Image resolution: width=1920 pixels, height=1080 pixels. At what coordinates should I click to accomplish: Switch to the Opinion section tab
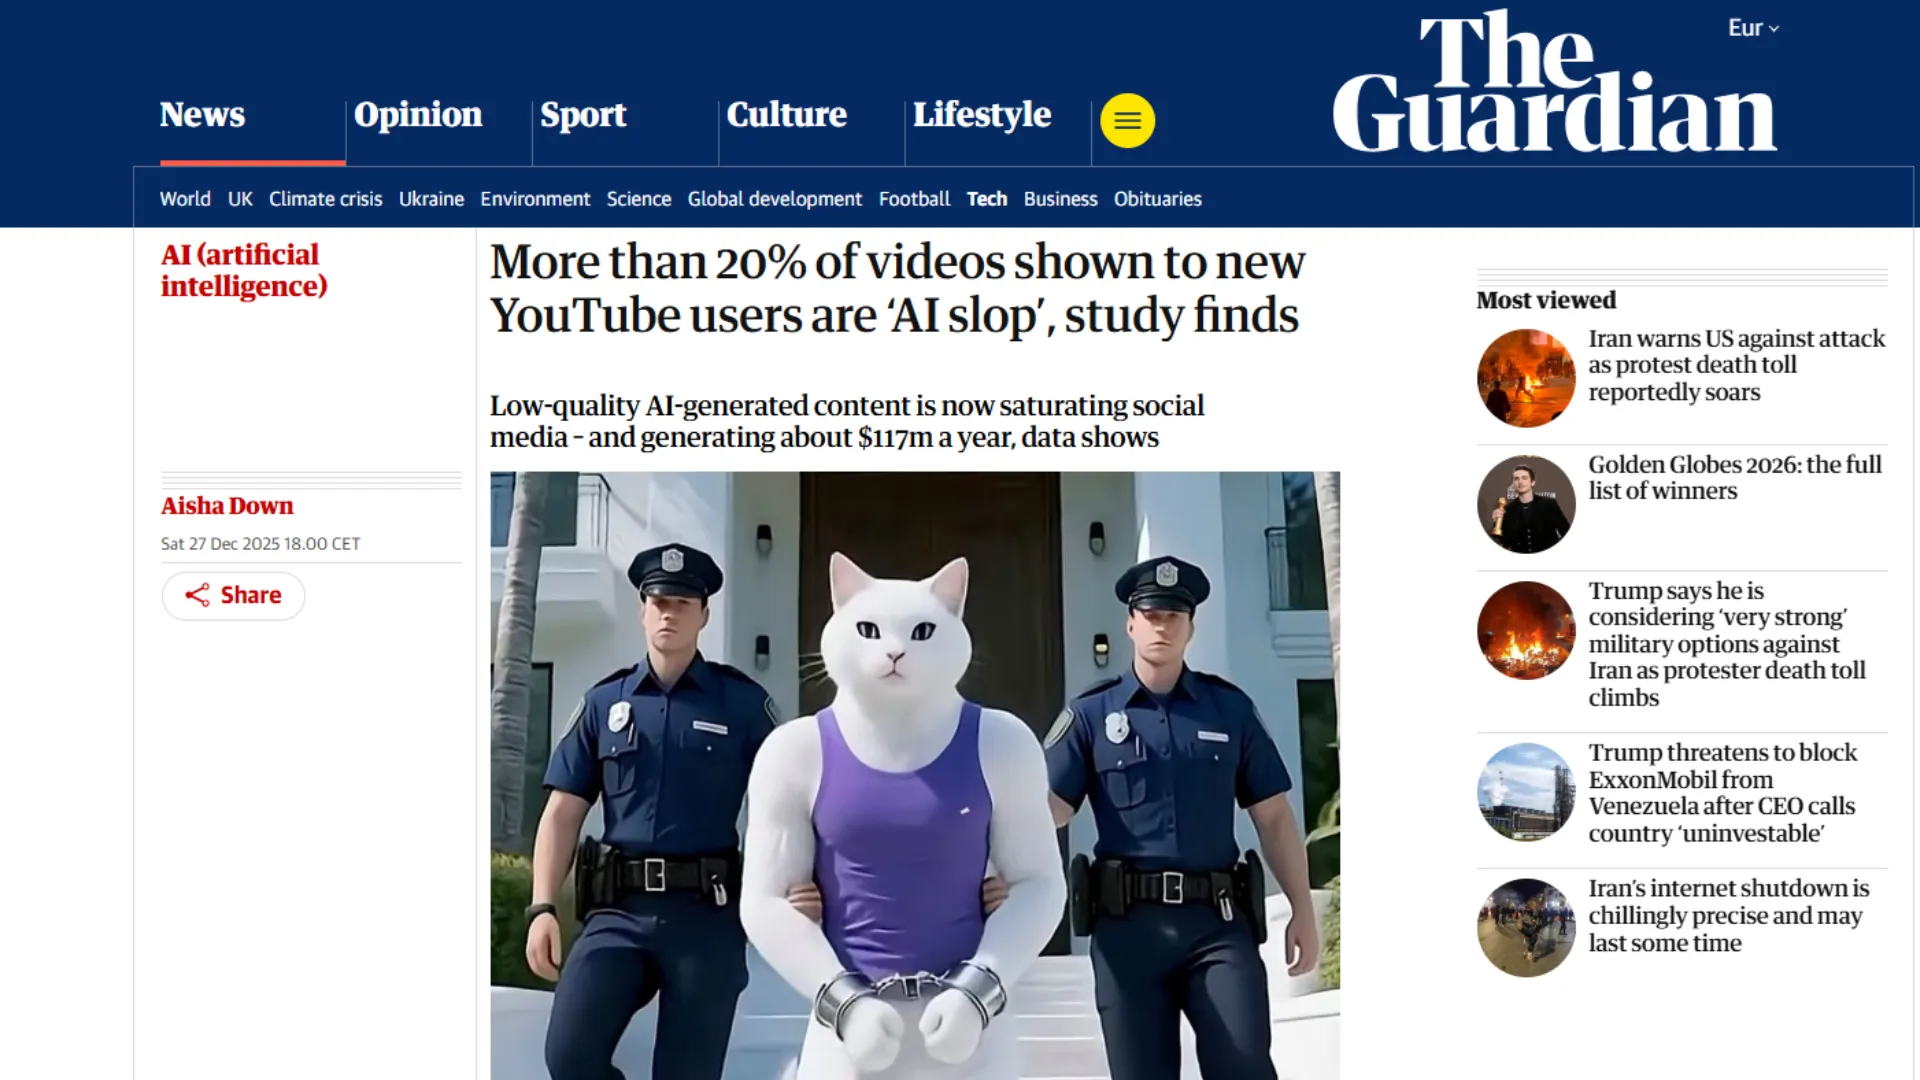coord(418,115)
